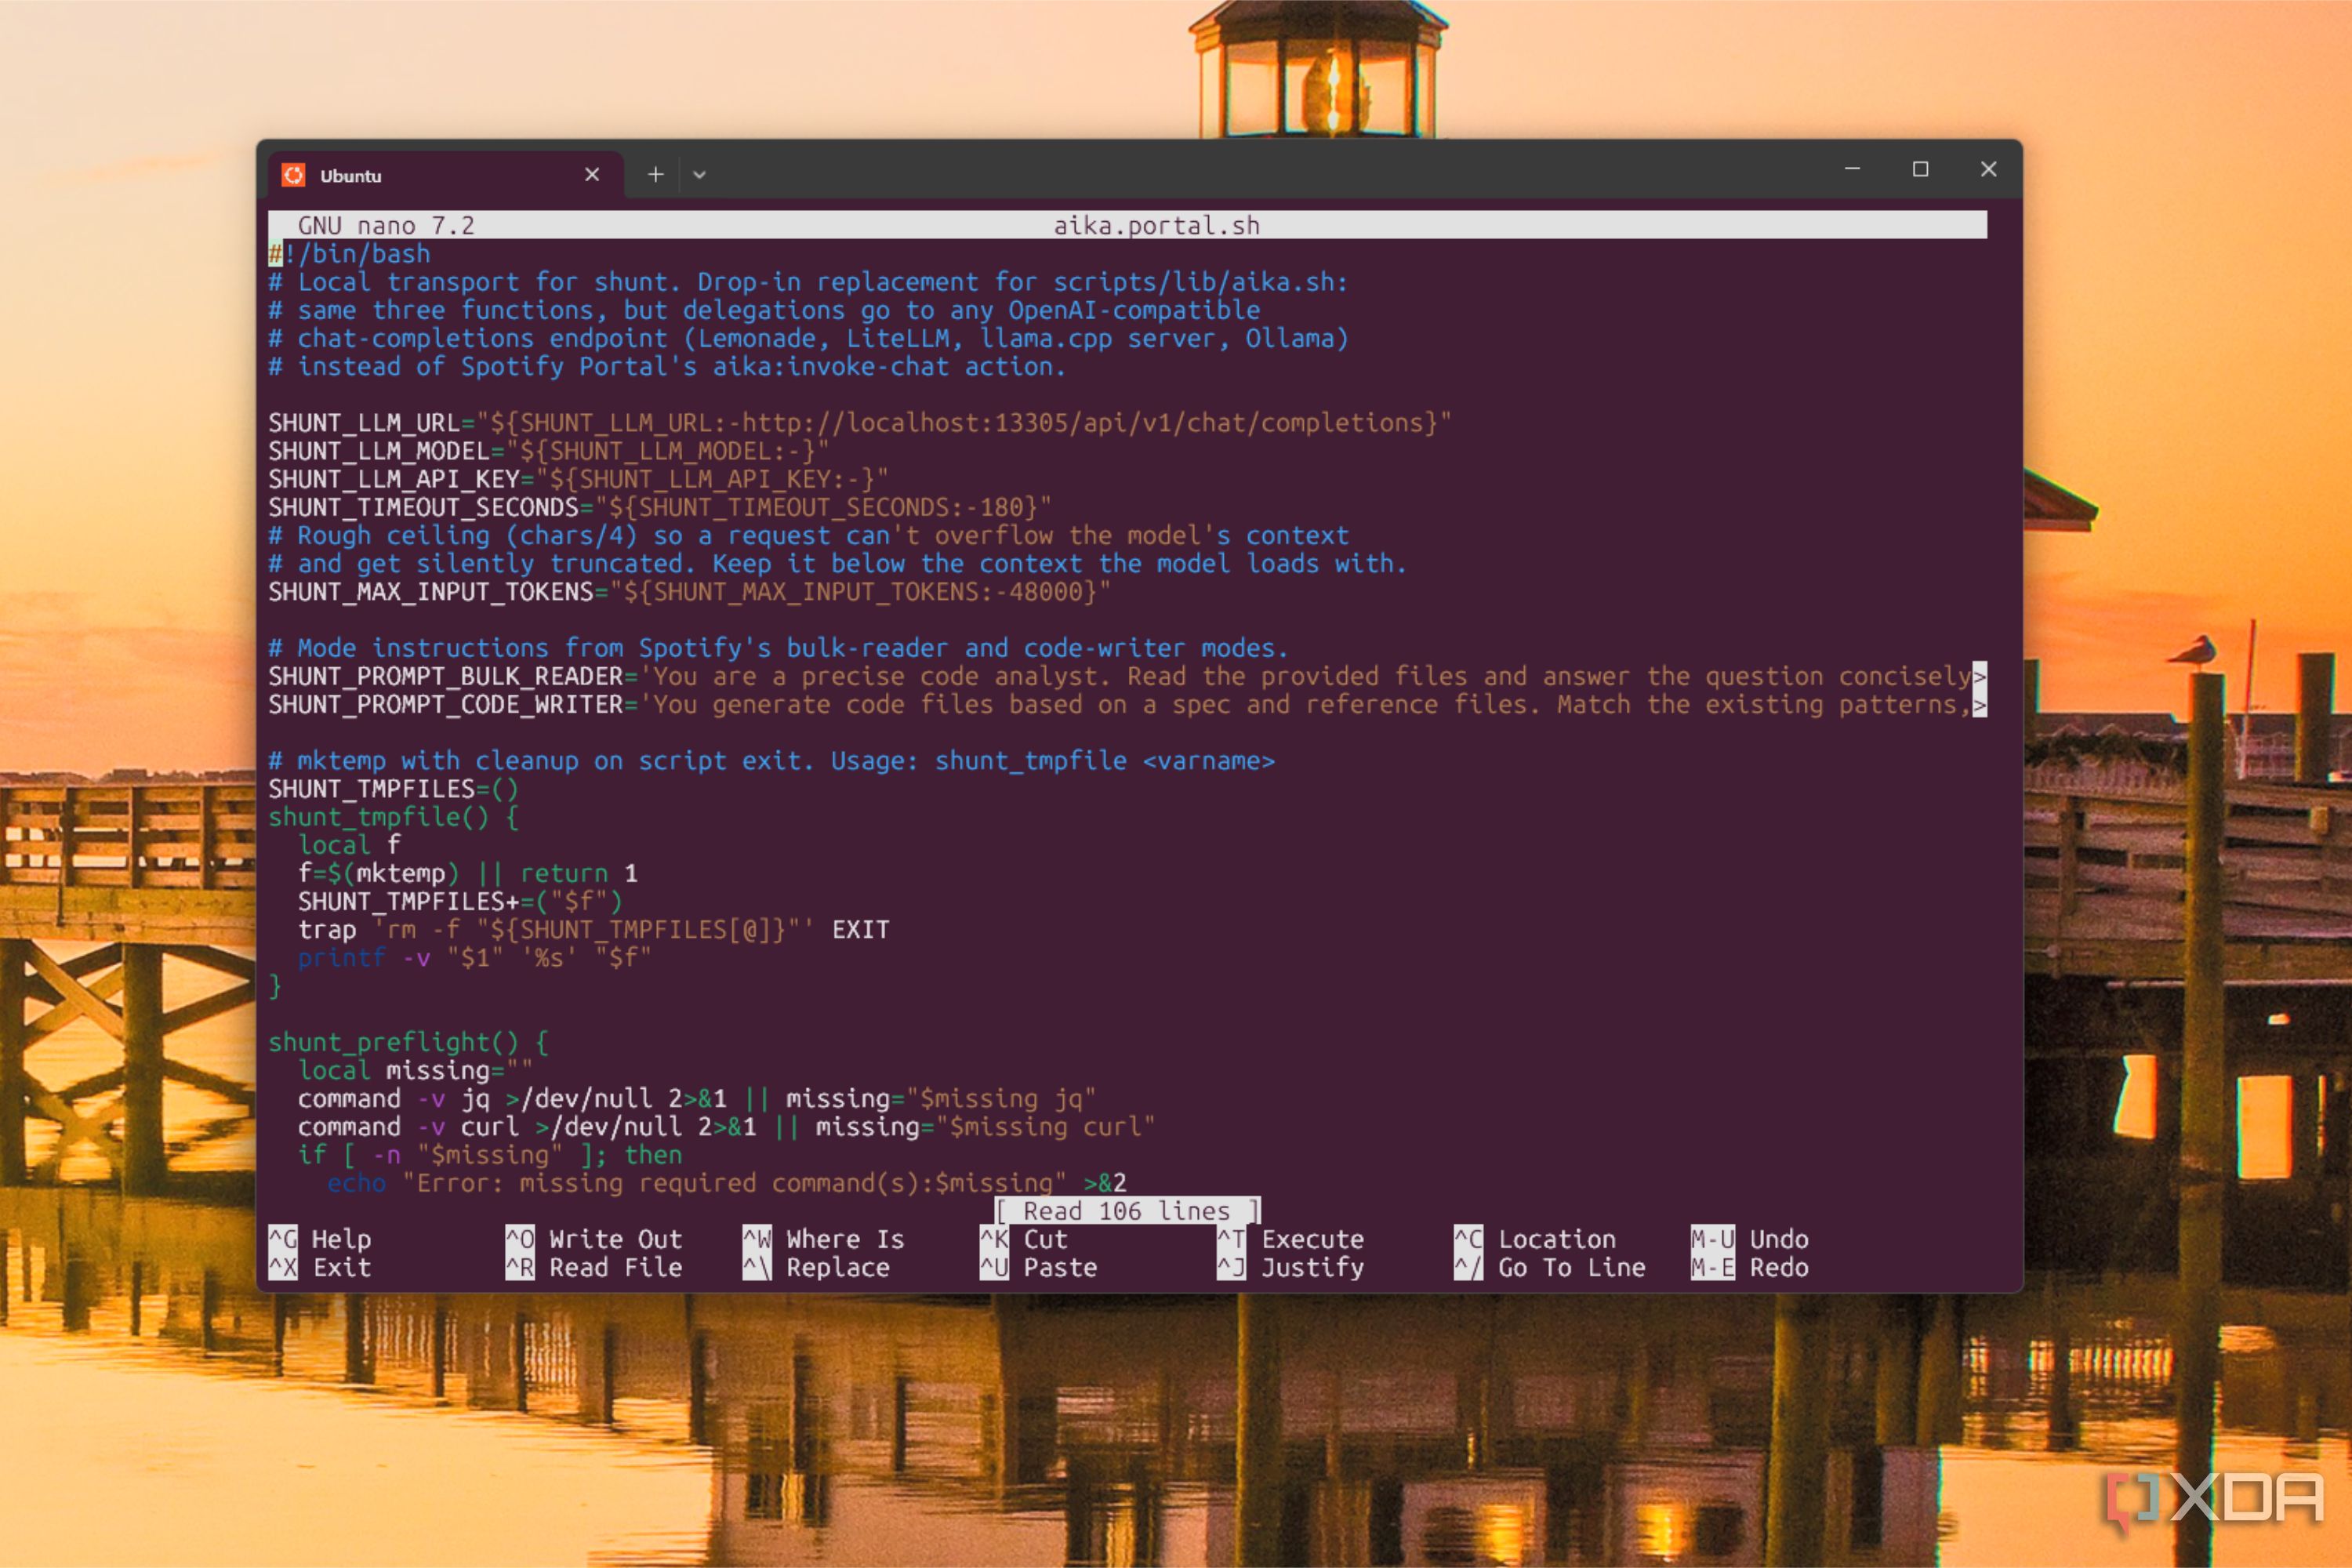Click the SHUNT_LLM_URL variable line
Image resolution: width=2352 pixels, height=1568 pixels.
point(860,423)
